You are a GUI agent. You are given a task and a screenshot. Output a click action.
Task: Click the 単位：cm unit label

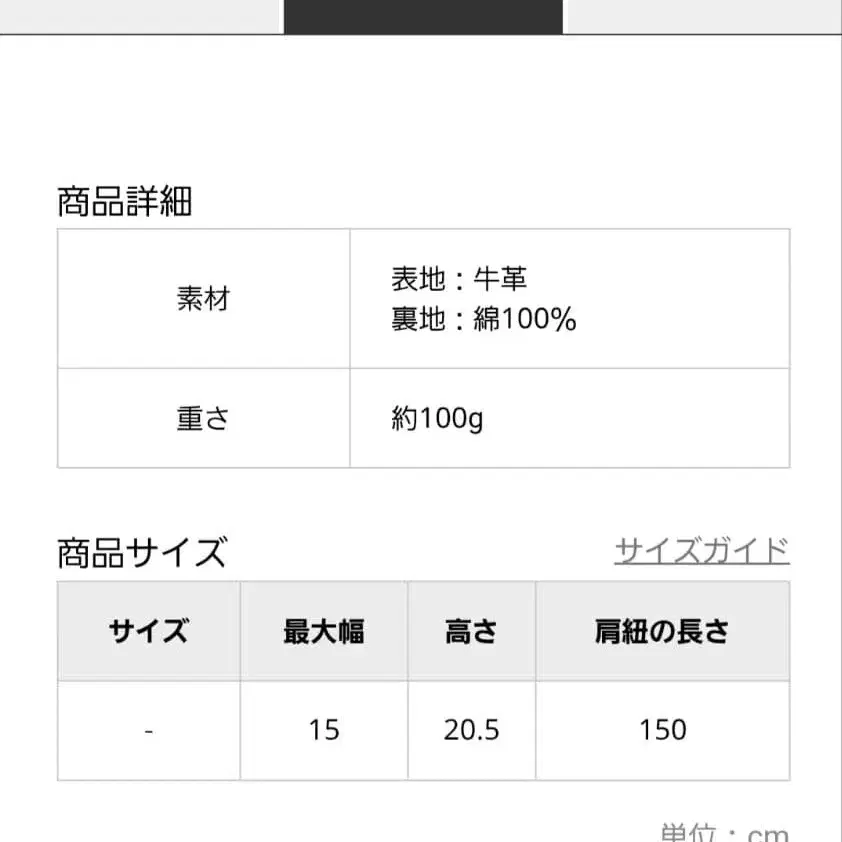[x=724, y=833]
